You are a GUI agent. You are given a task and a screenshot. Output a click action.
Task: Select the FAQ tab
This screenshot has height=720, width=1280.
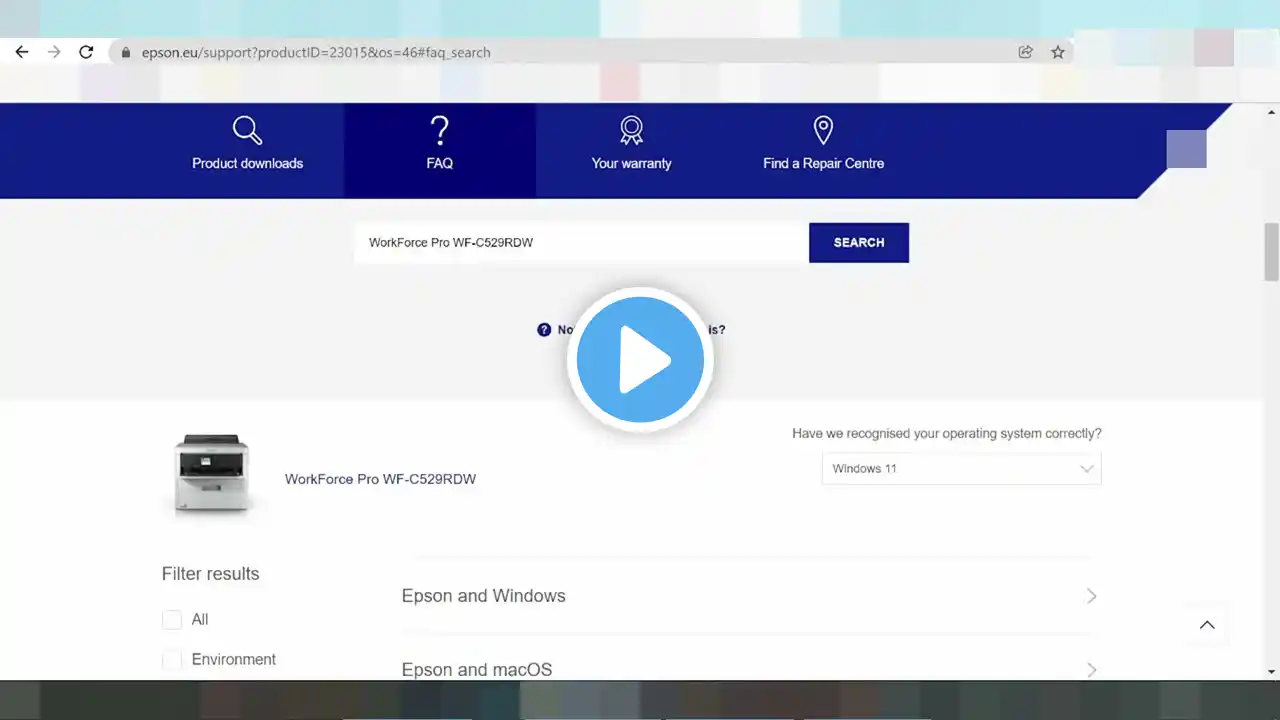coord(440,150)
